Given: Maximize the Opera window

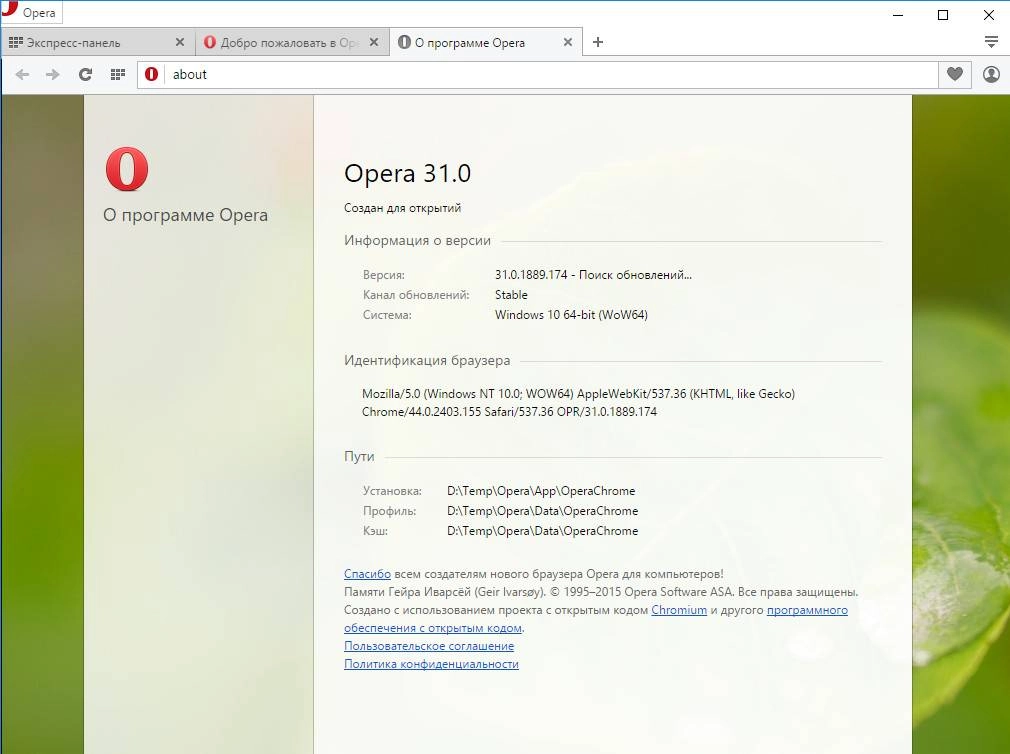Looking at the screenshot, I should 943,15.
